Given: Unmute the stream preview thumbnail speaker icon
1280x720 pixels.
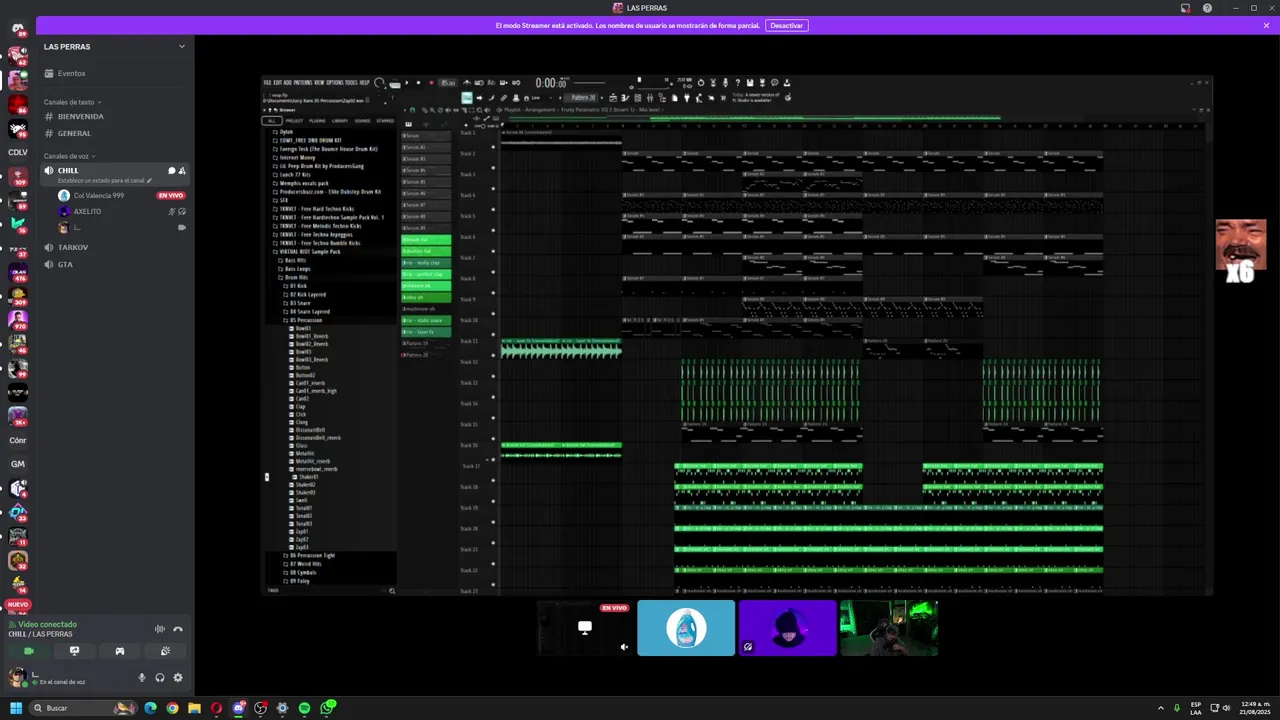Looking at the screenshot, I should [624, 647].
